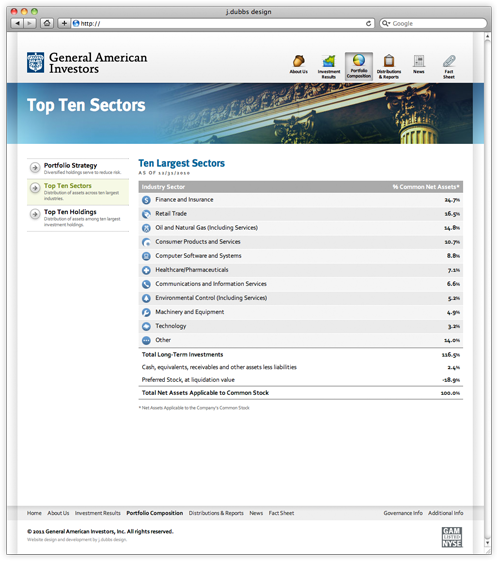Screen dimensions: 498x561
Task: Click Technology sector icon
Action: pyautogui.click(x=146, y=326)
